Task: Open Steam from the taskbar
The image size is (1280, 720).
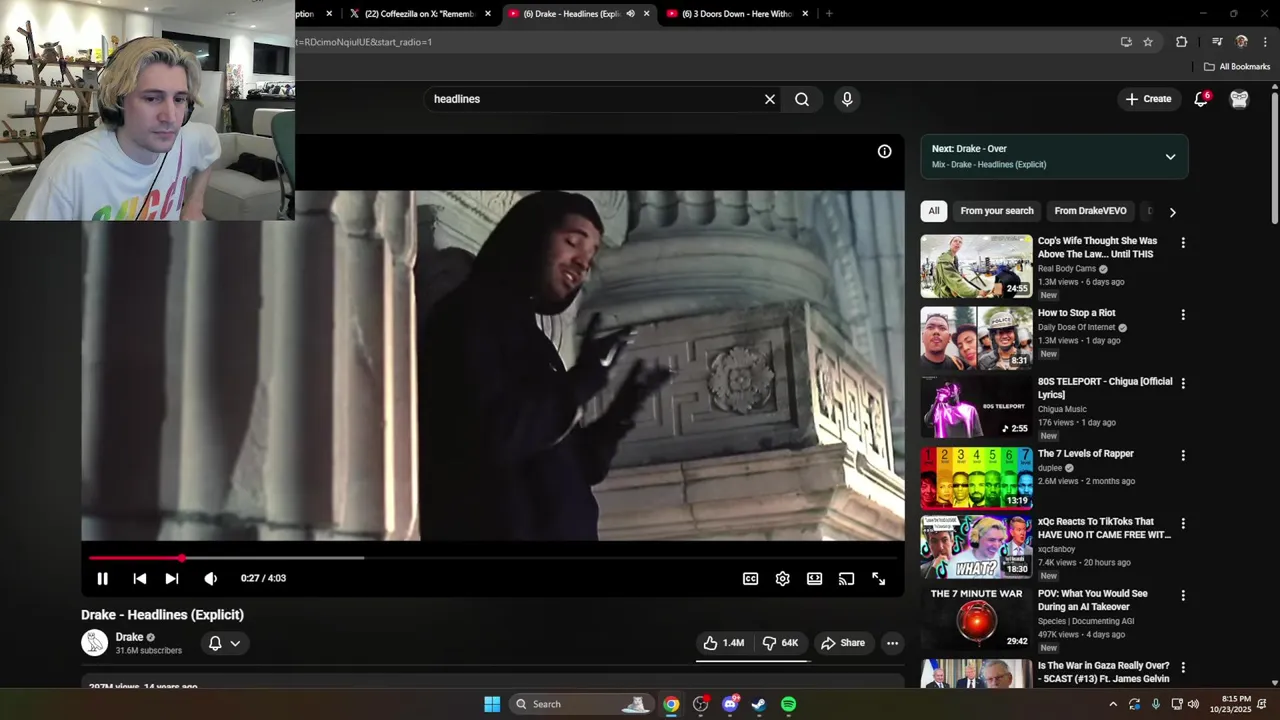Action: coord(759,704)
